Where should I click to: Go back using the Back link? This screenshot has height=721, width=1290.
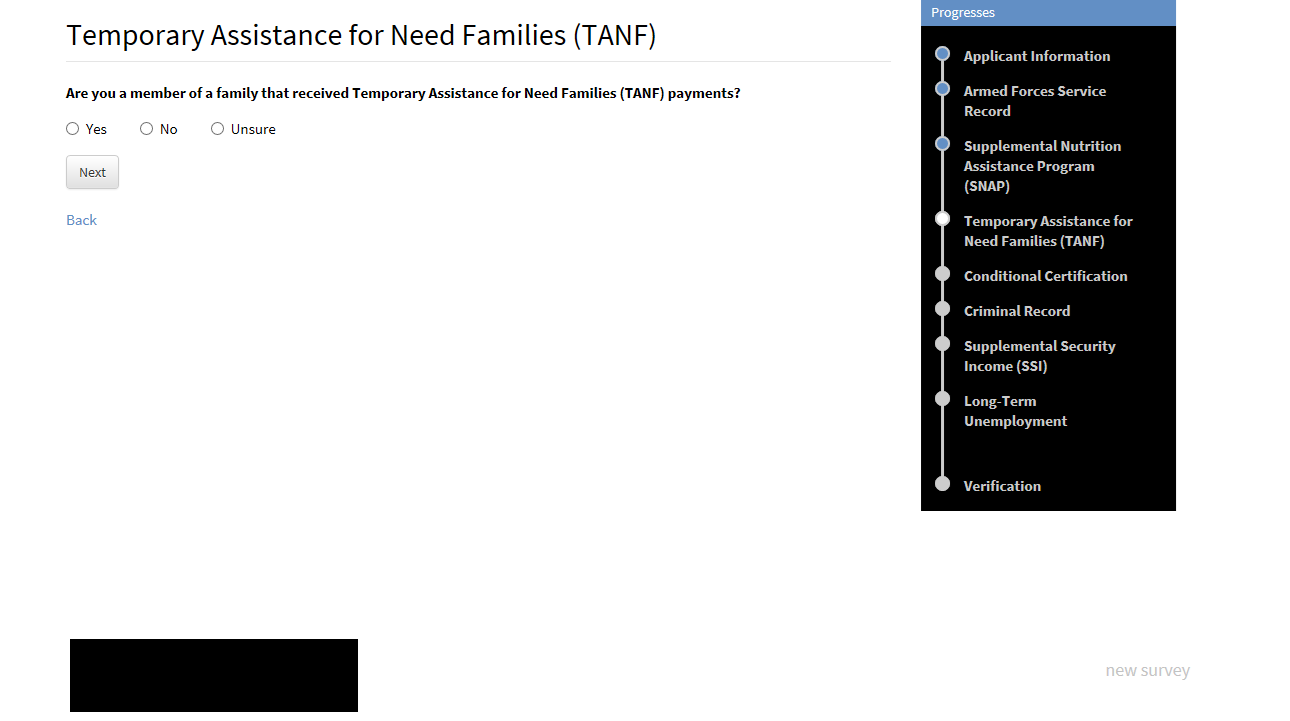click(81, 220)
